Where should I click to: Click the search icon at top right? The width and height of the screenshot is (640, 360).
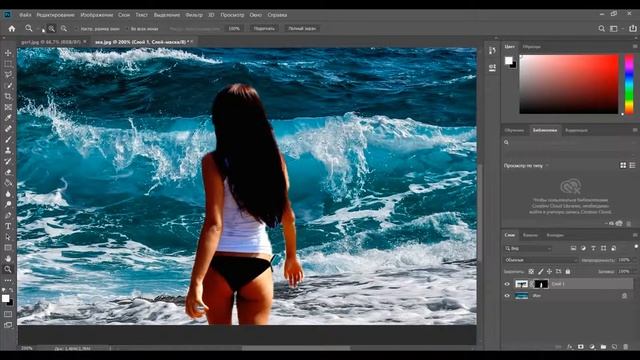(602, 29)
